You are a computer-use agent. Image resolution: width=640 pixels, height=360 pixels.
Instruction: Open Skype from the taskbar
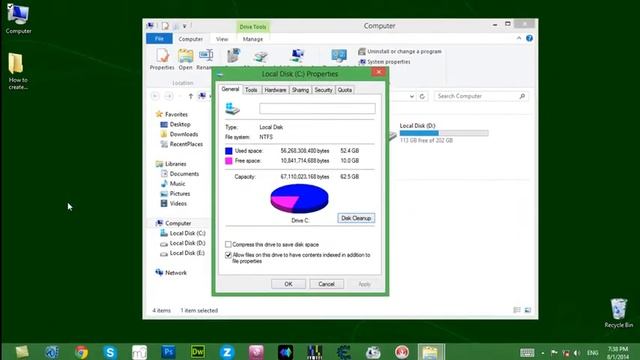point(110,351)
